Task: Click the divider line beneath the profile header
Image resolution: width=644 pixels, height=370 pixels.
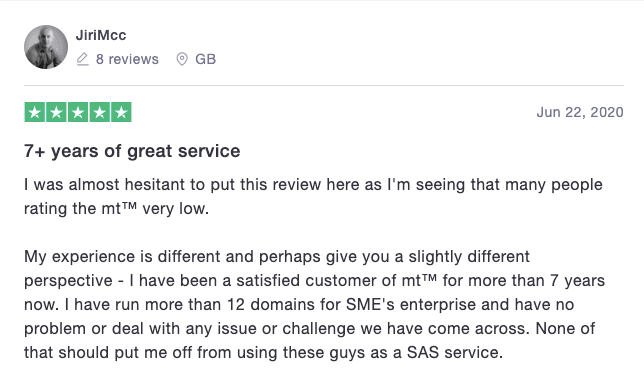Action: coord(324,85)
